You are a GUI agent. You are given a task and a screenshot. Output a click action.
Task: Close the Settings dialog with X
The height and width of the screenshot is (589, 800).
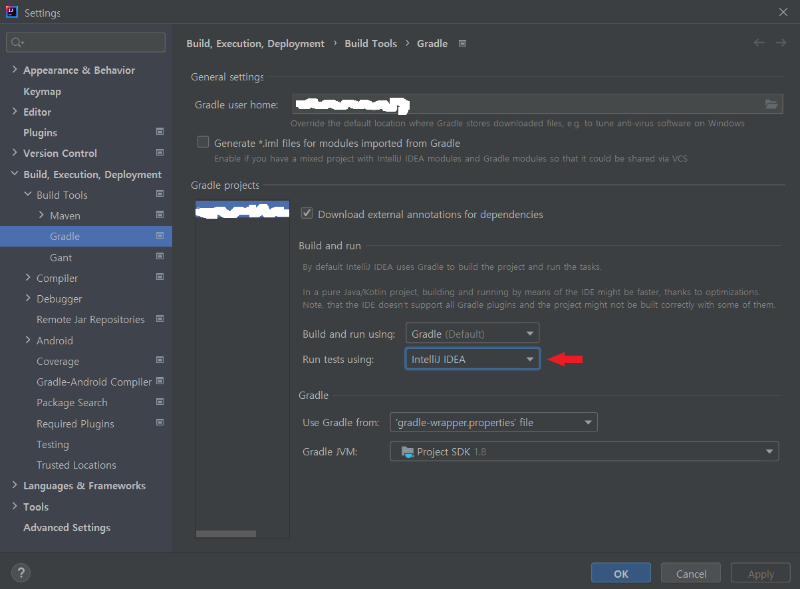pyautogui.click(x=783, y=12)
